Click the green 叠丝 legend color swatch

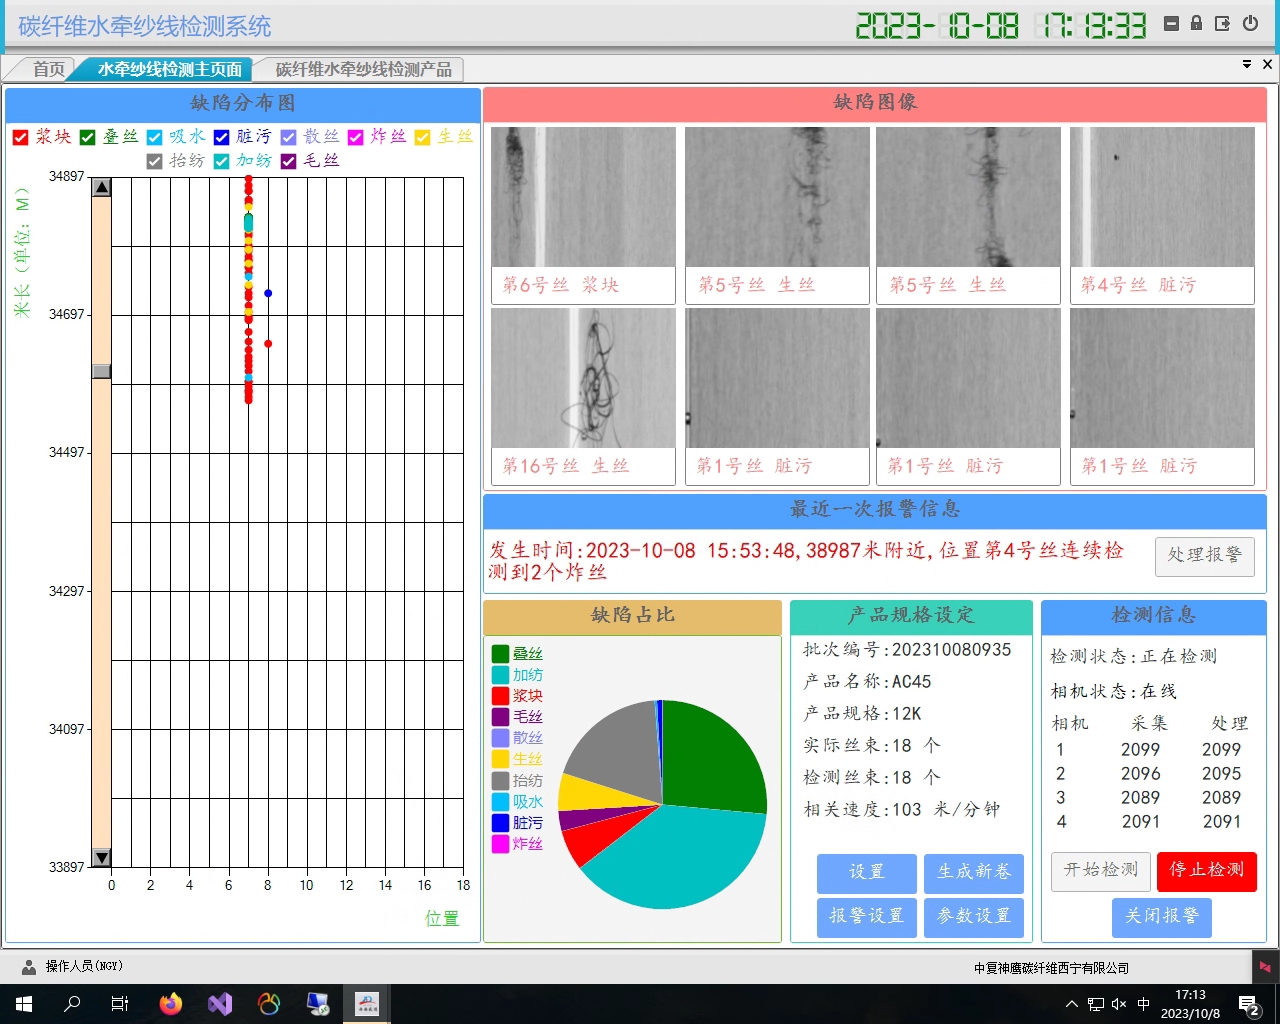click(x=500, y=654)
